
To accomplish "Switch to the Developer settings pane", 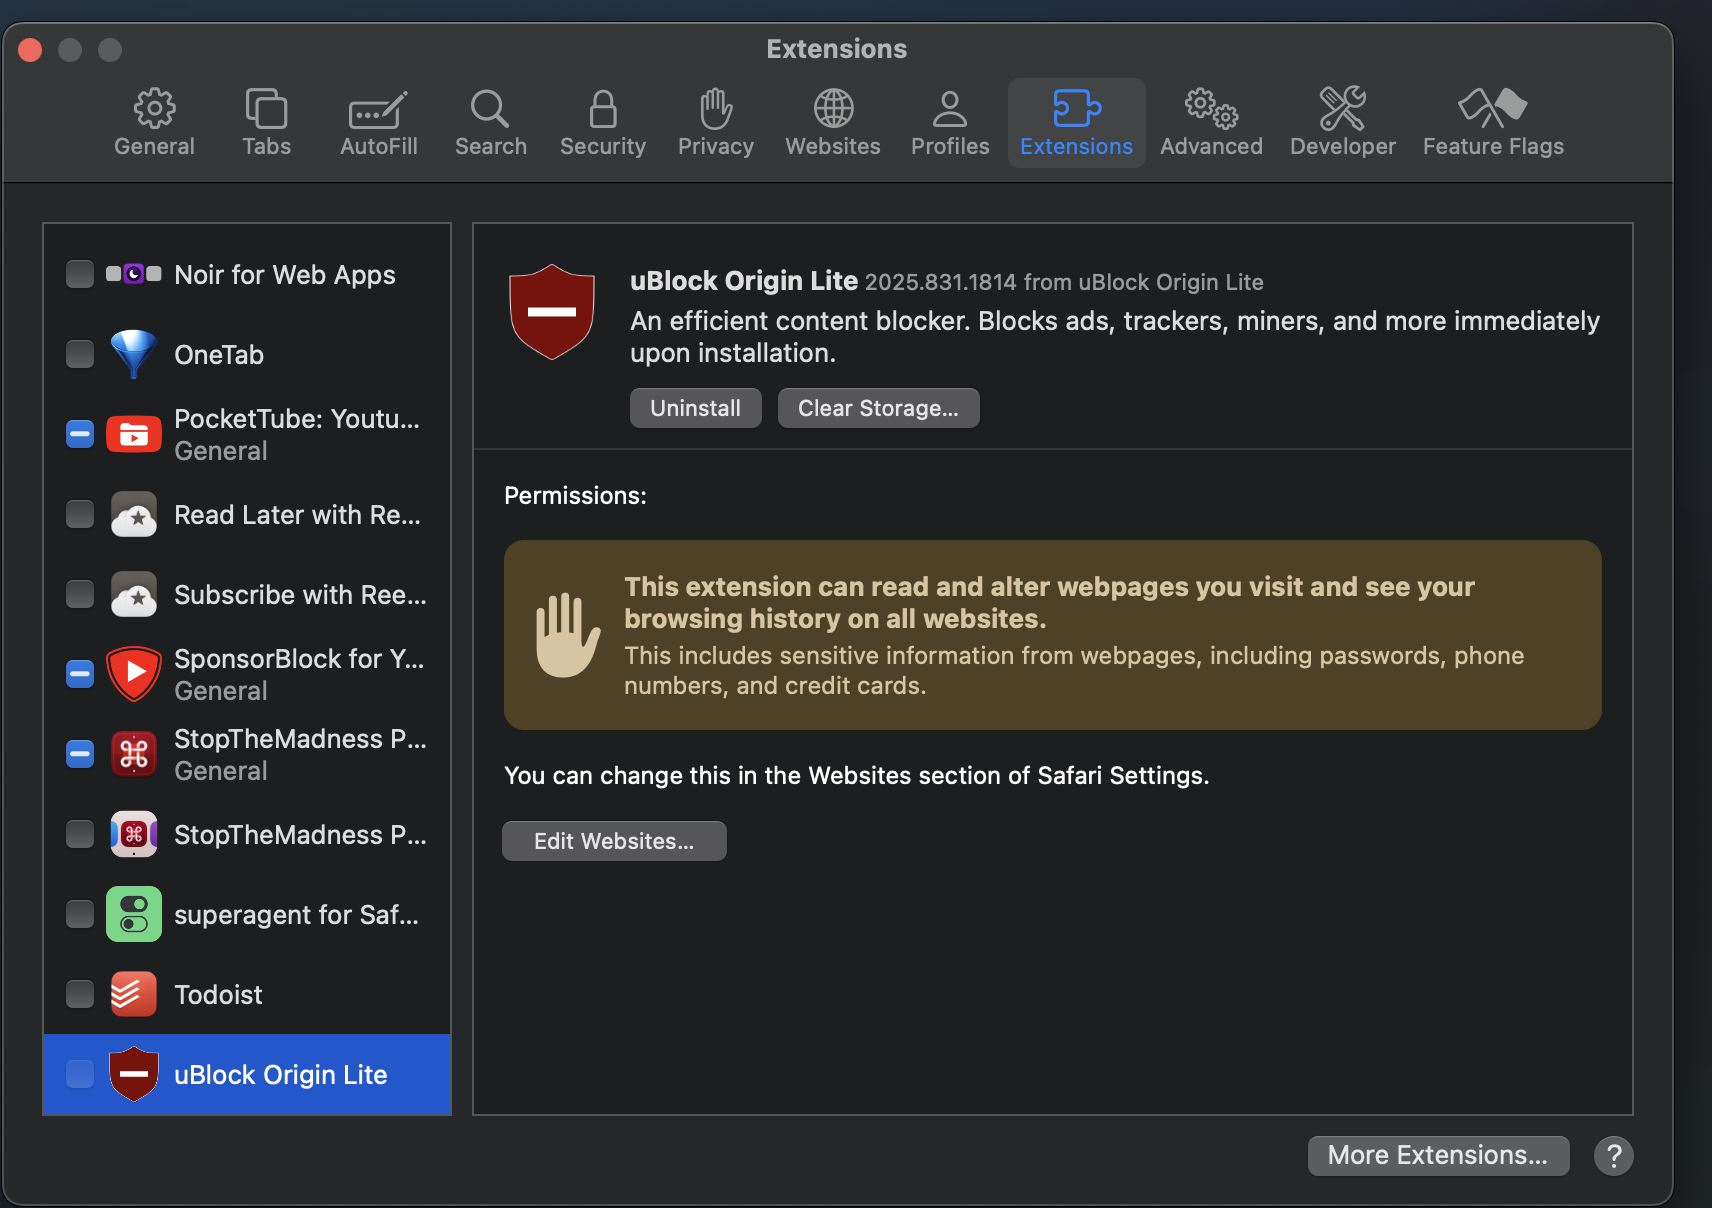I will pos(1342,123).
